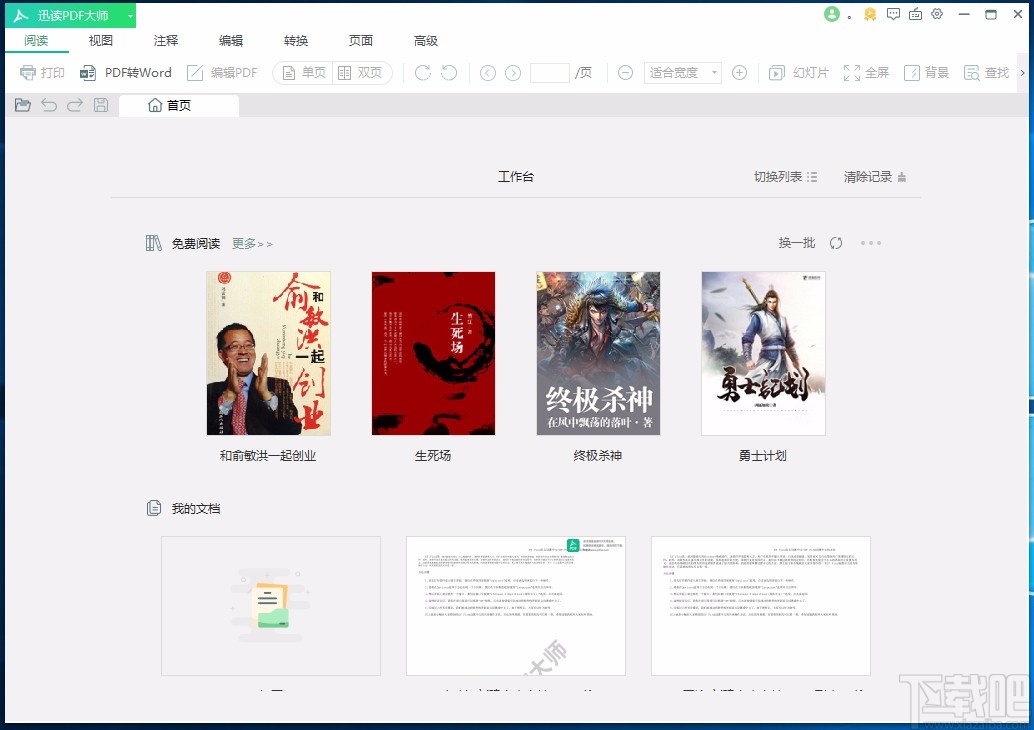The height and width of the screenshot is (730, 1034).
Task: Click the redo arrow icon
Action: [x=75, y=105]
